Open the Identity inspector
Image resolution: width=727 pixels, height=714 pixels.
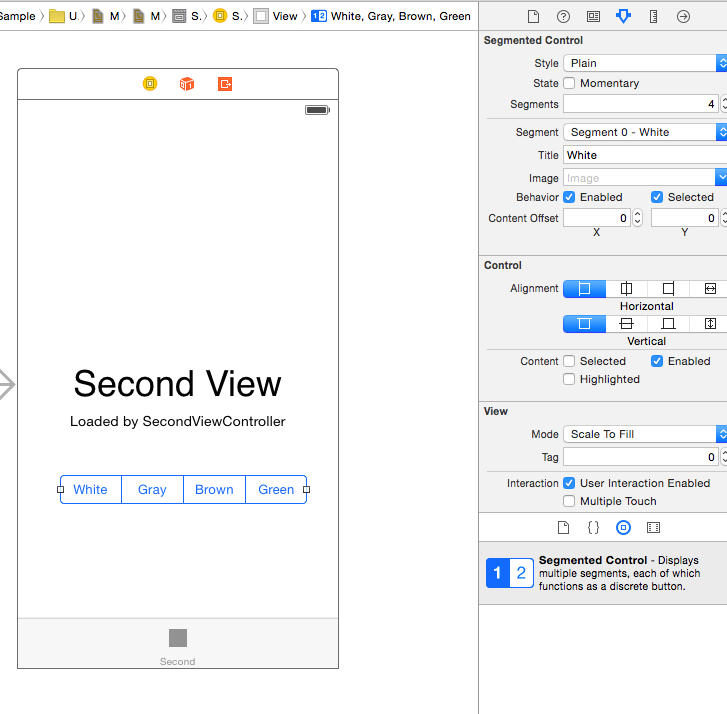click(593, 17)
